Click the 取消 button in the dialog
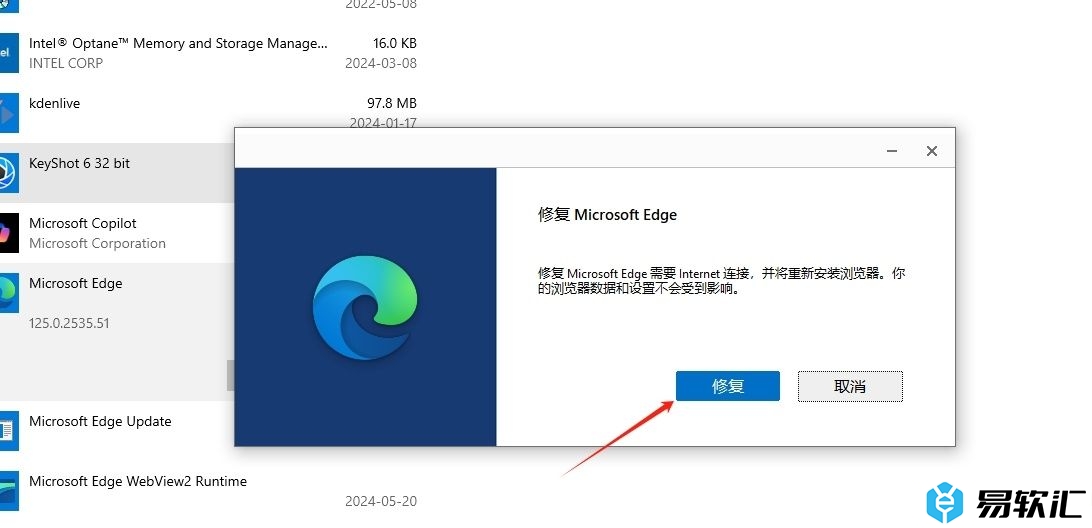Screen dimensions: 1092x528 pos(850,386)
